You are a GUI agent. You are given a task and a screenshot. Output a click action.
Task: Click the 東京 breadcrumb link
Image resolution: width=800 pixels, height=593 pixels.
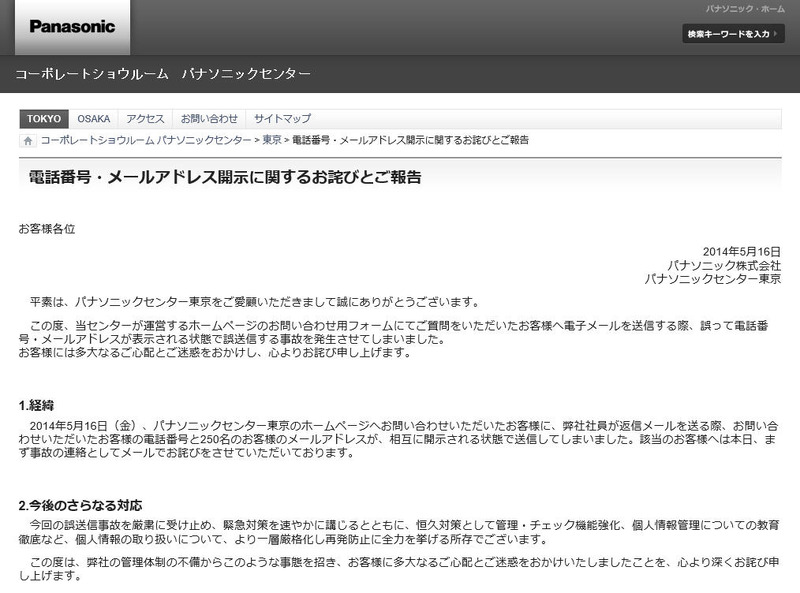(x=272, y=141)
